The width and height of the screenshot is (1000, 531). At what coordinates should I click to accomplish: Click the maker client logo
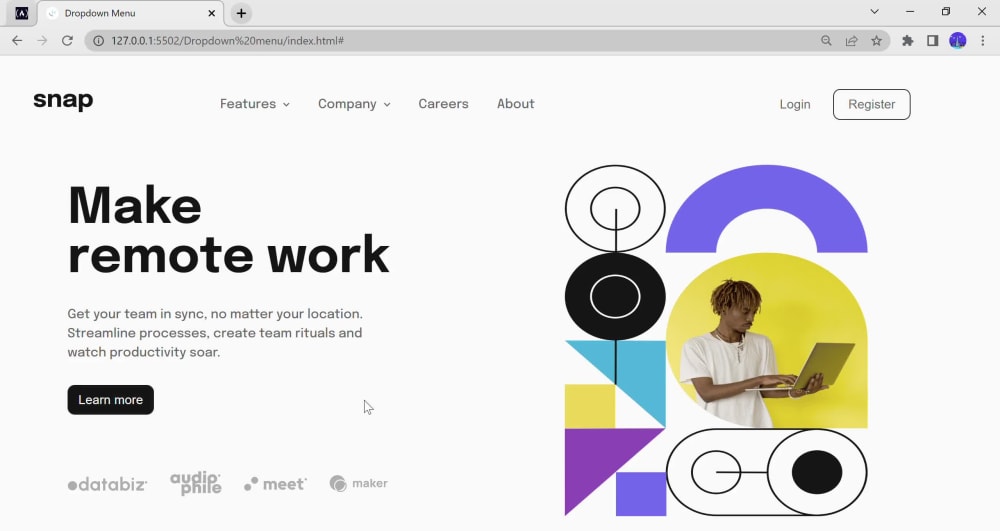tap(358, 483)
